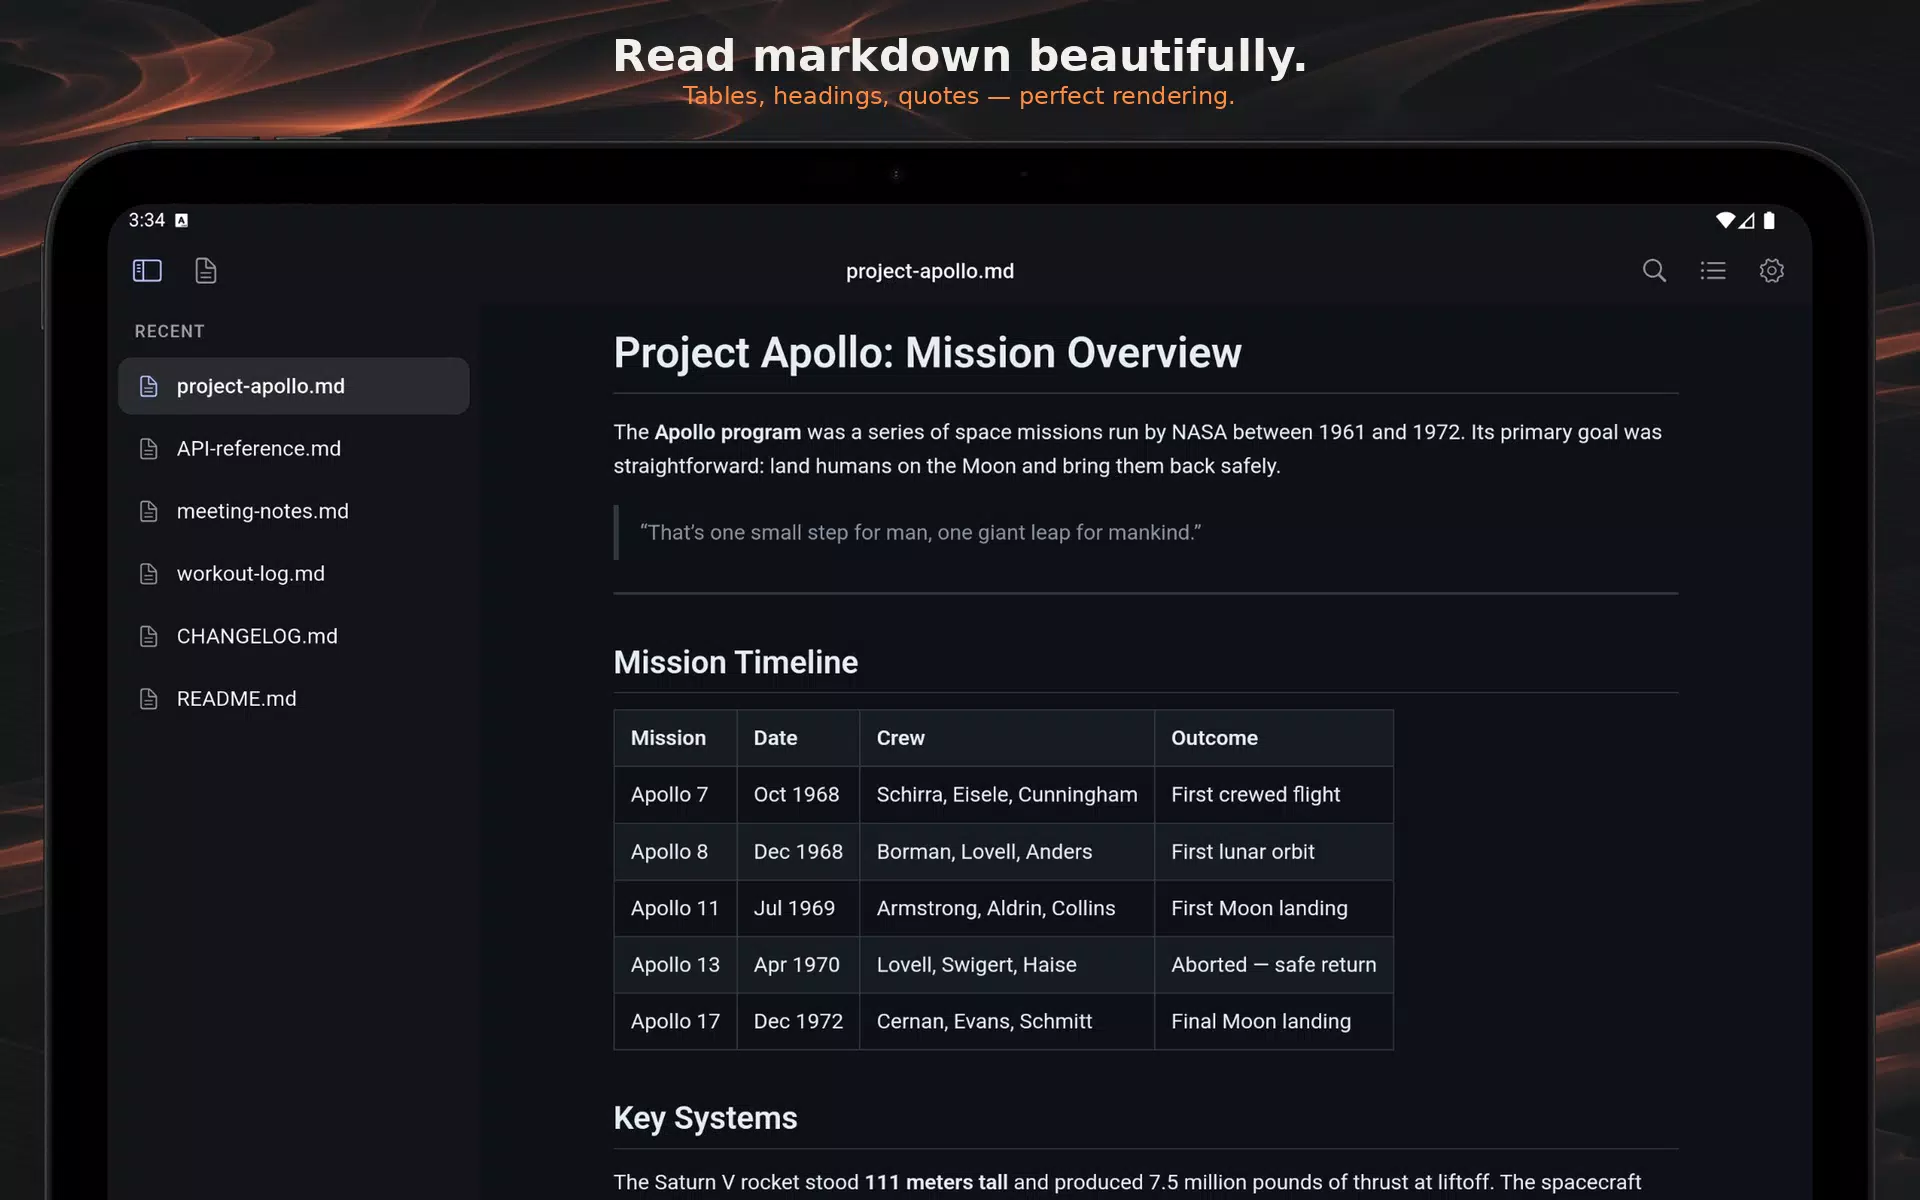
Task: Tap the battery status icon
Action: pos(1769,220)
